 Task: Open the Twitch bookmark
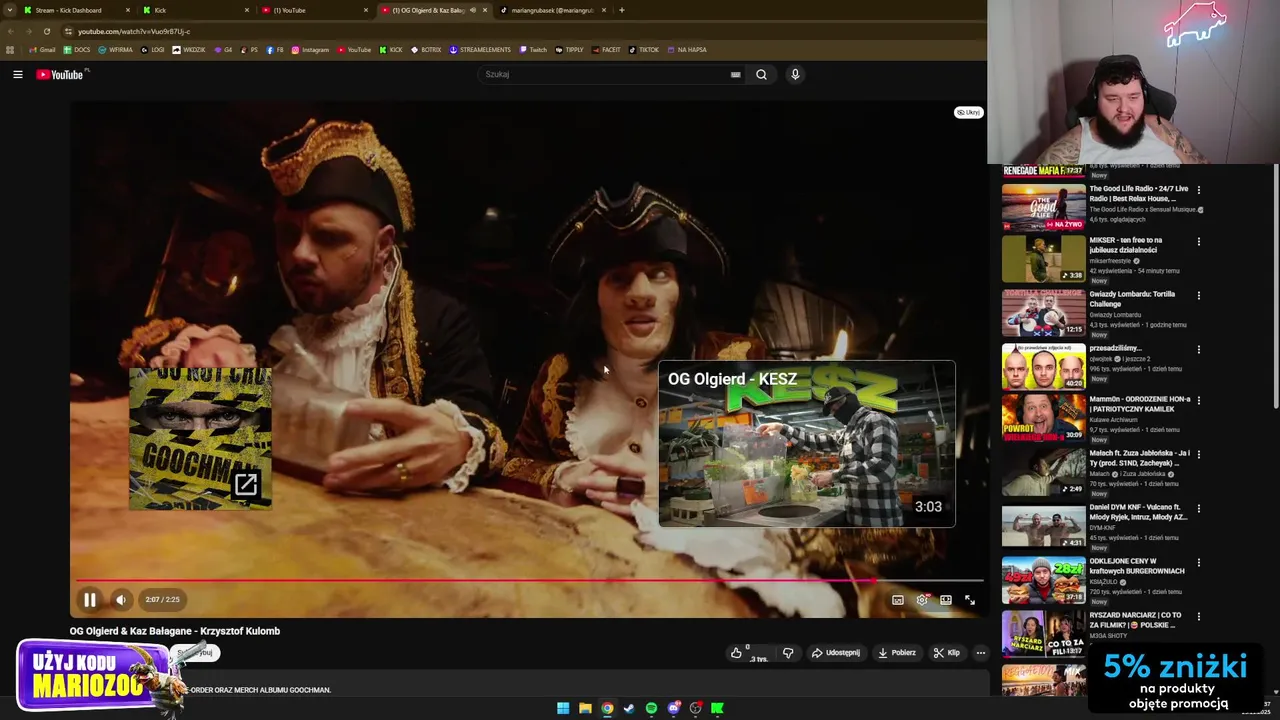tap(533, 50)
